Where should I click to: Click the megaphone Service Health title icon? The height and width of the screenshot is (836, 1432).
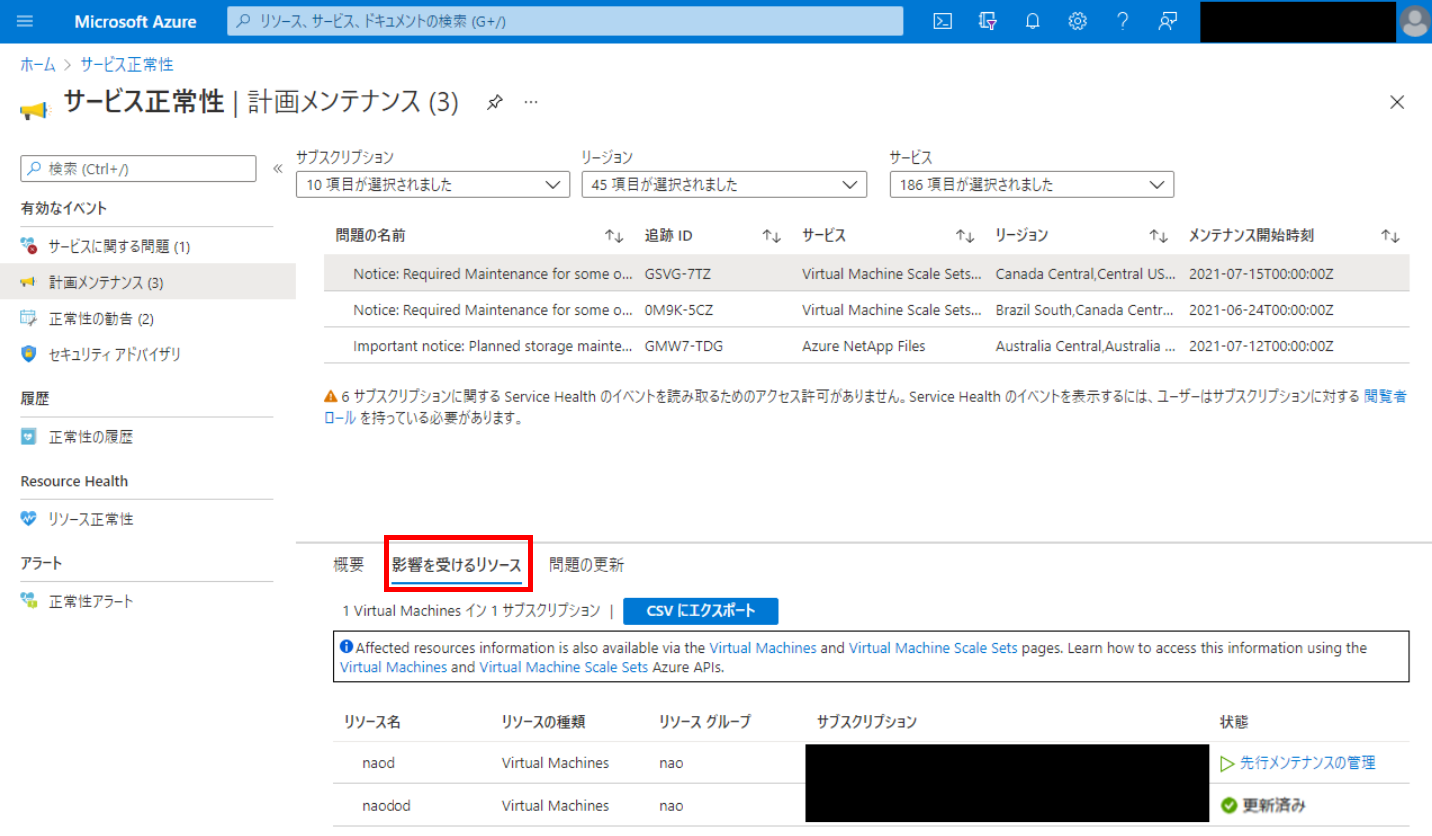click(34, 108)
